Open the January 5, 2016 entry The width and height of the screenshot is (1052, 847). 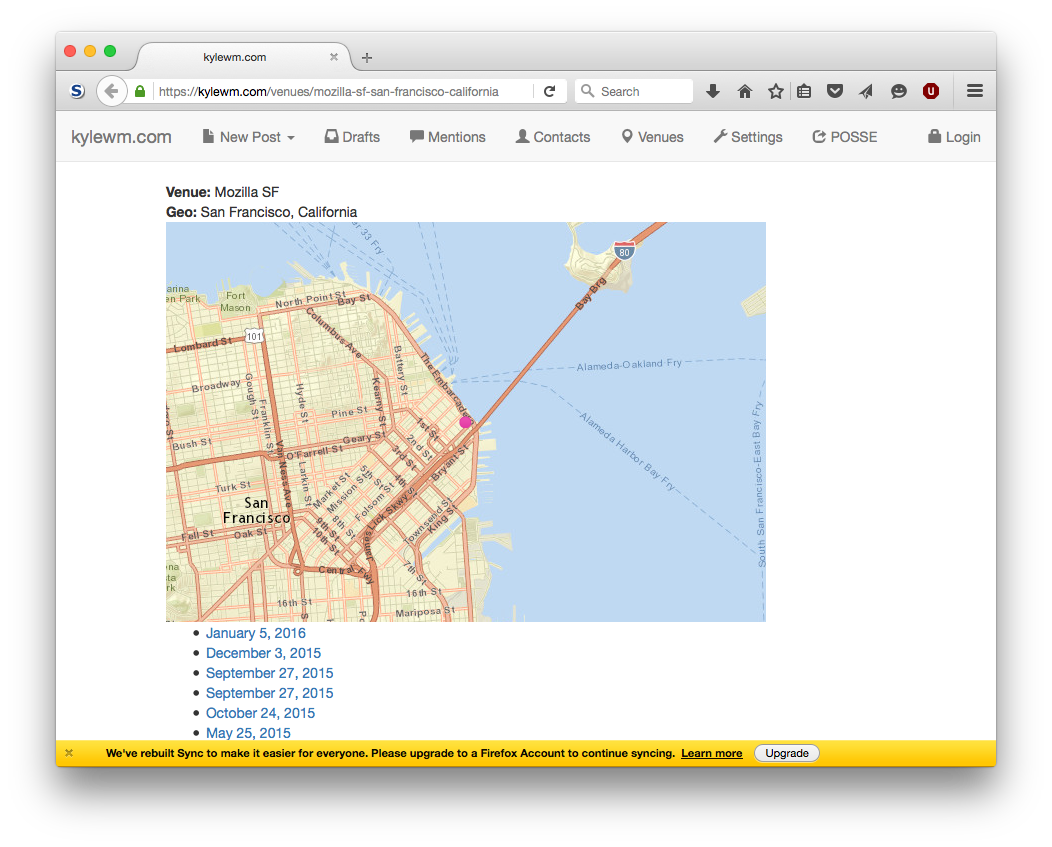[256, 633]
